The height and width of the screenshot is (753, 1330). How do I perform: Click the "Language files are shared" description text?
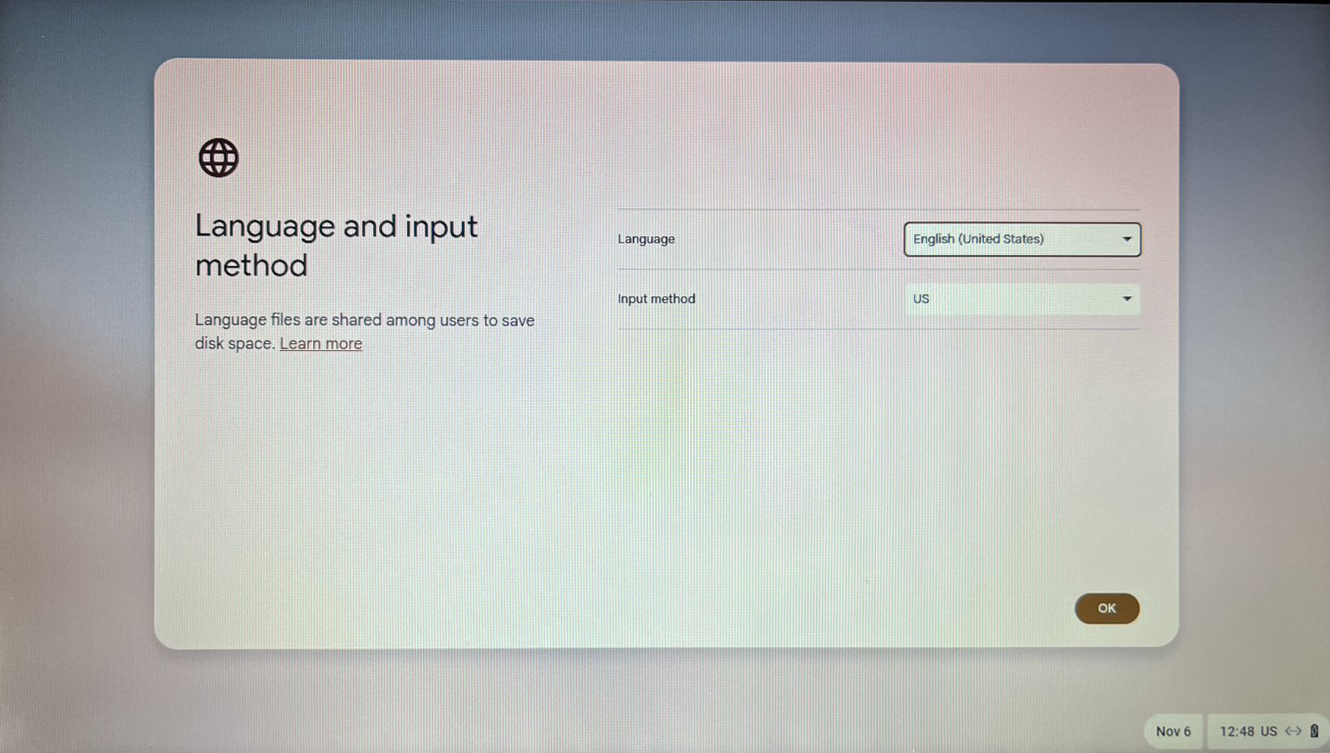pyautogui.click(x=364, y=321)
